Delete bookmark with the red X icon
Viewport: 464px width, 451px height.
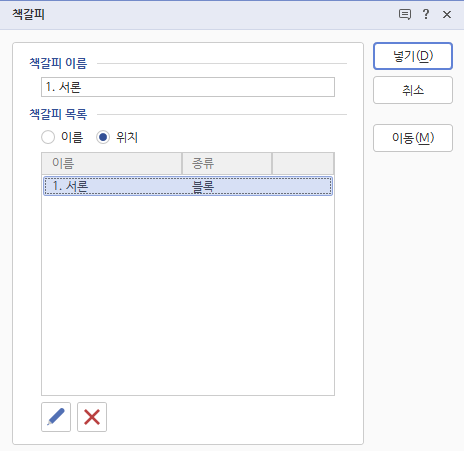(92, 417)
